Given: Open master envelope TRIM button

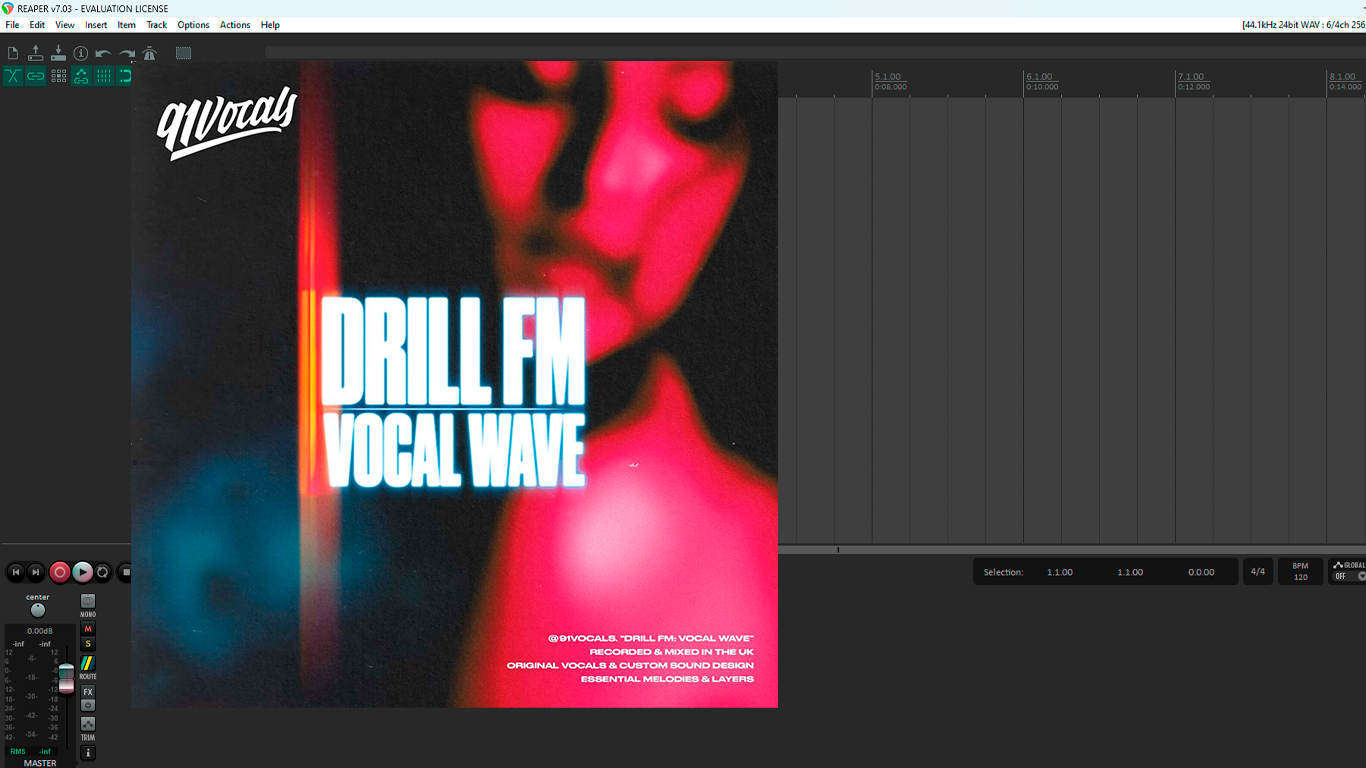Looking at the screenshot, I should coord(88,724).
